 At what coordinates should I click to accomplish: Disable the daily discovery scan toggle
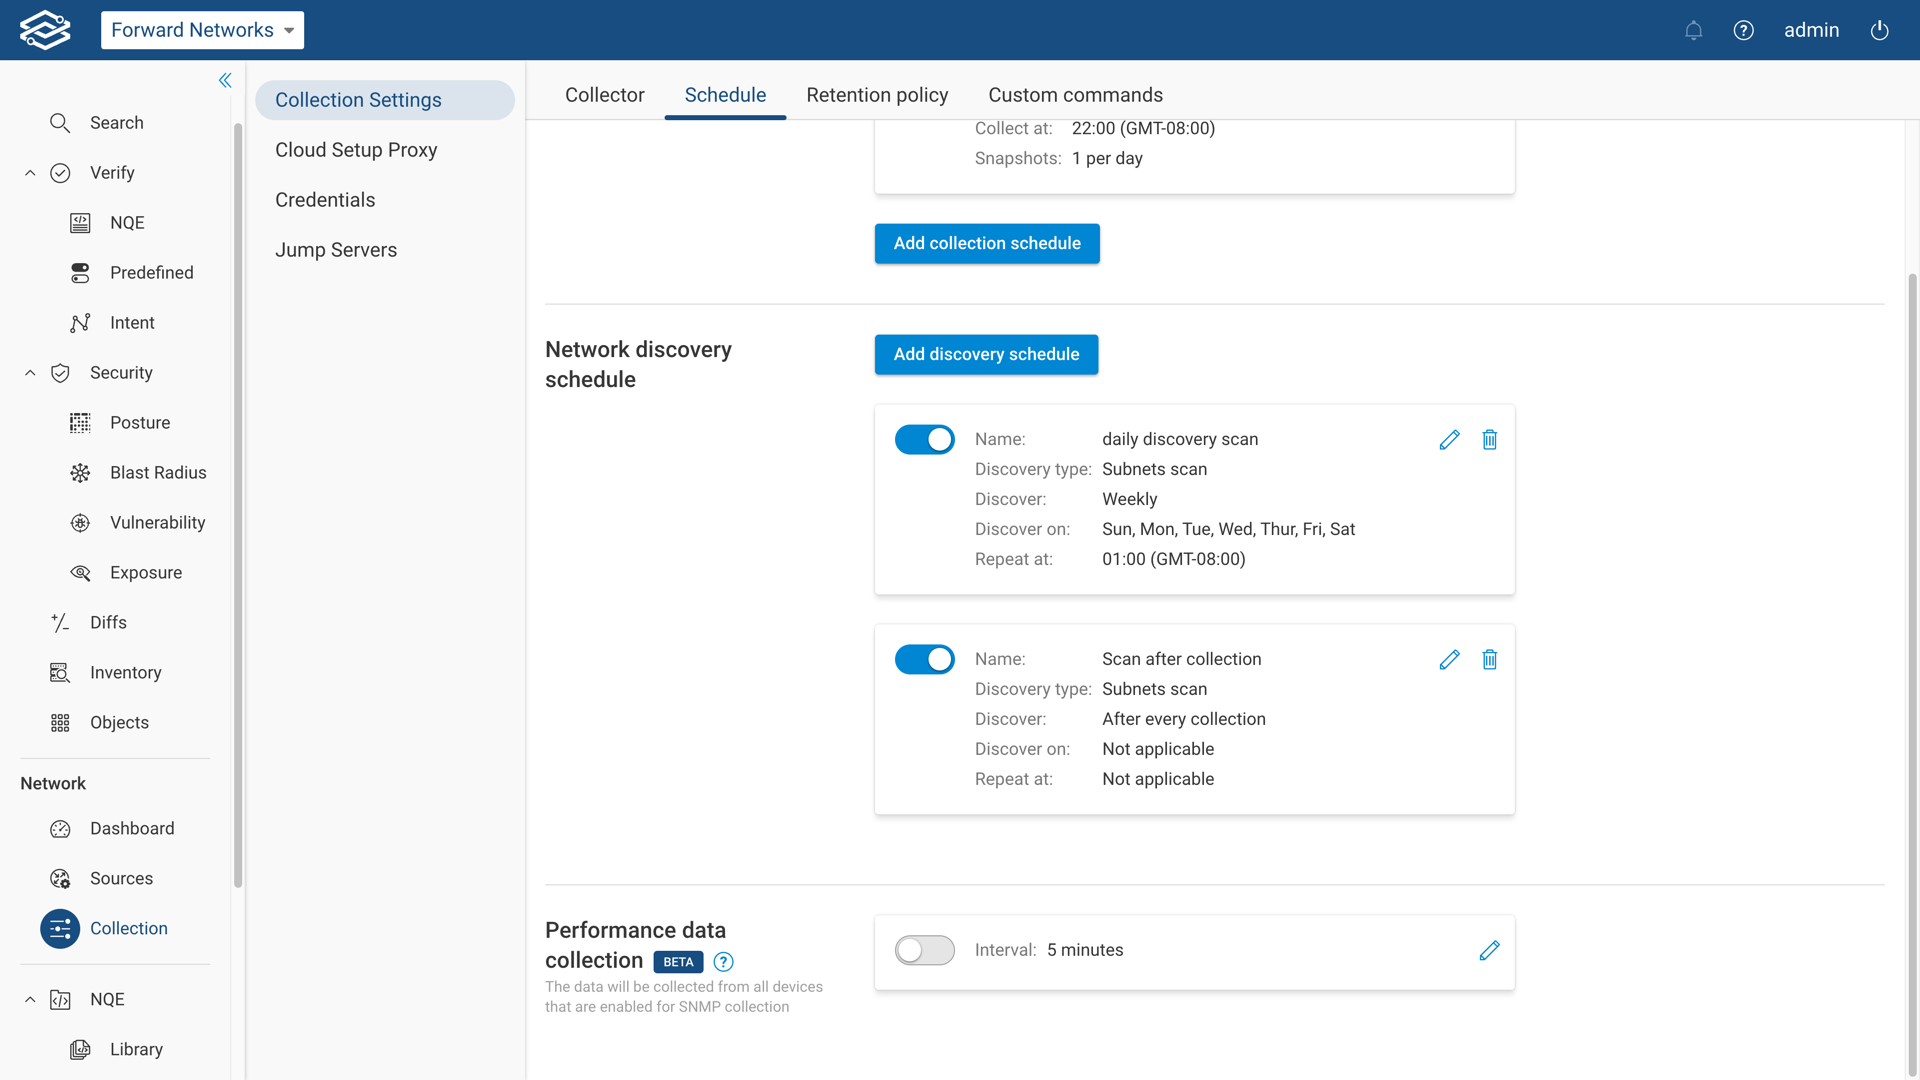pyautogui.click(x=924, y=440)
